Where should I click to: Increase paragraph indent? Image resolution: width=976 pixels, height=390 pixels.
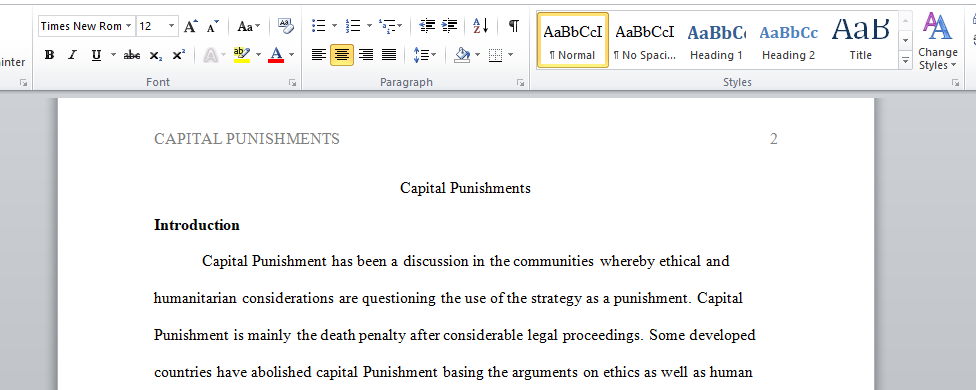tap(449, 26)
